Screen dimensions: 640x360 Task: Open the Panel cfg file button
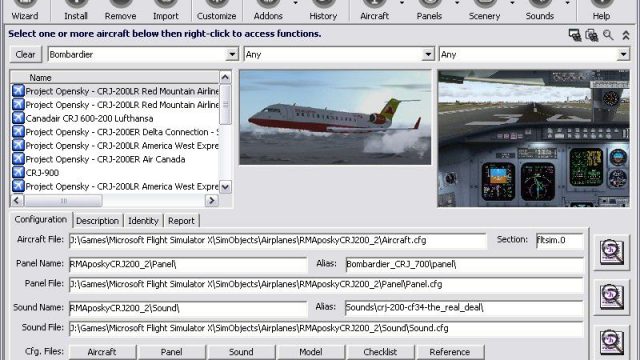click(x=171, y=352)
